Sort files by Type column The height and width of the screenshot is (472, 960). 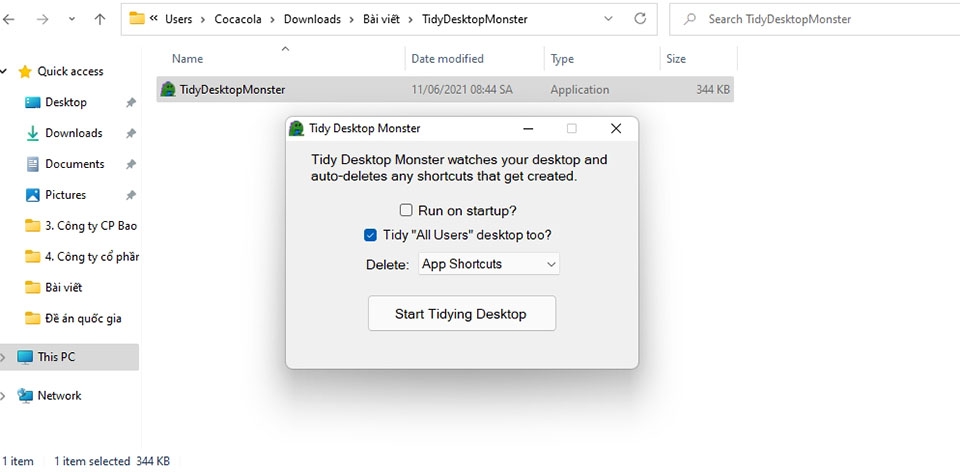[x=561, y=59]
